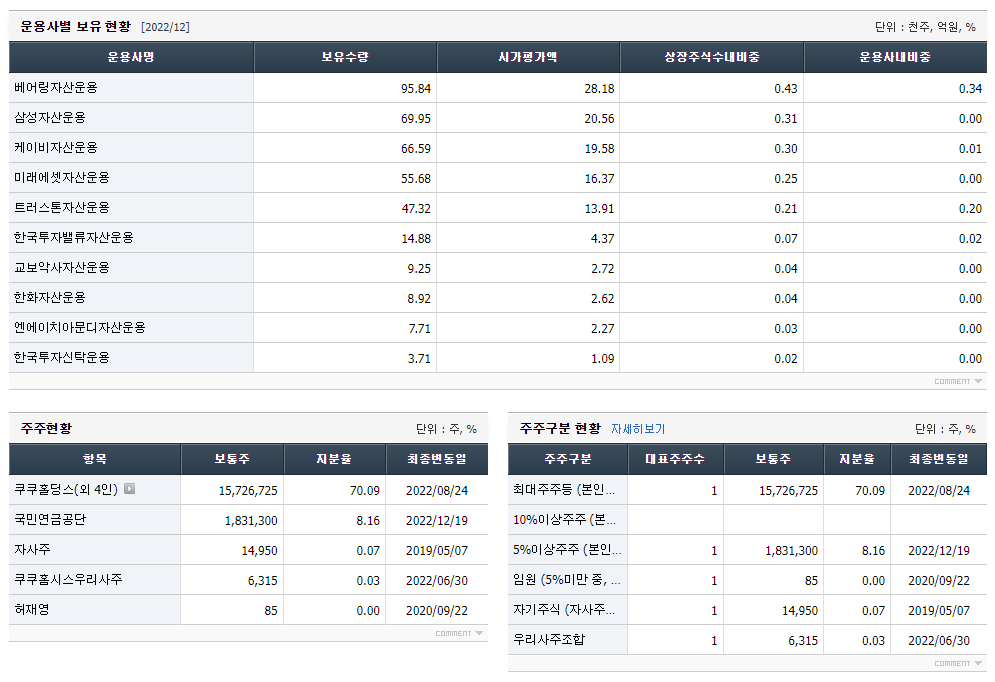Click the 보유수량 column header
Screen dimensions: 995x682
tap(345, 57)
